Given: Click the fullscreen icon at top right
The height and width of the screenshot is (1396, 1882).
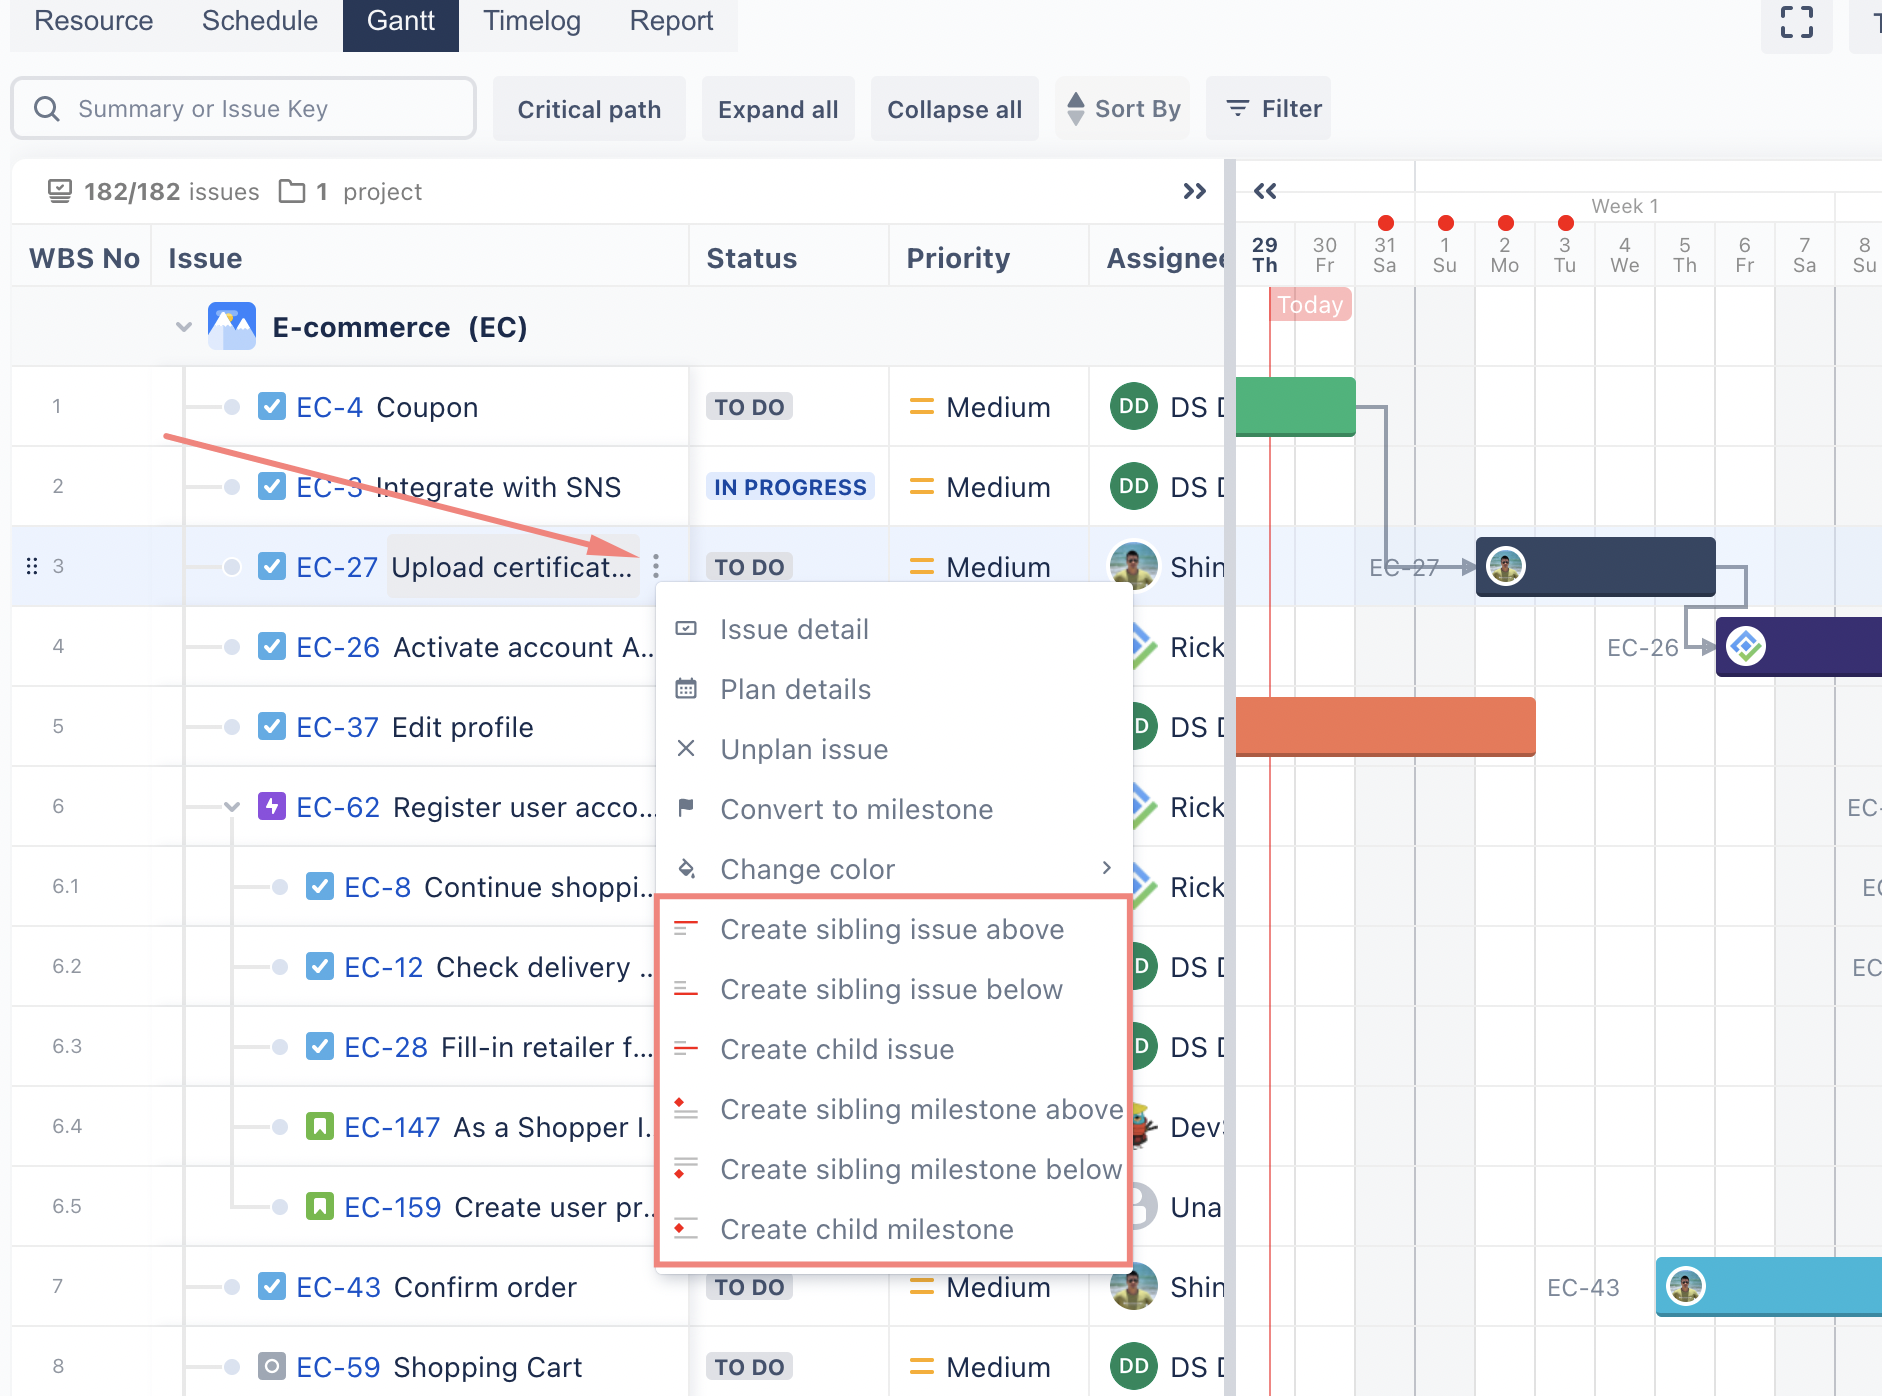Looking at the screenshot, I should pos(1796,22).
